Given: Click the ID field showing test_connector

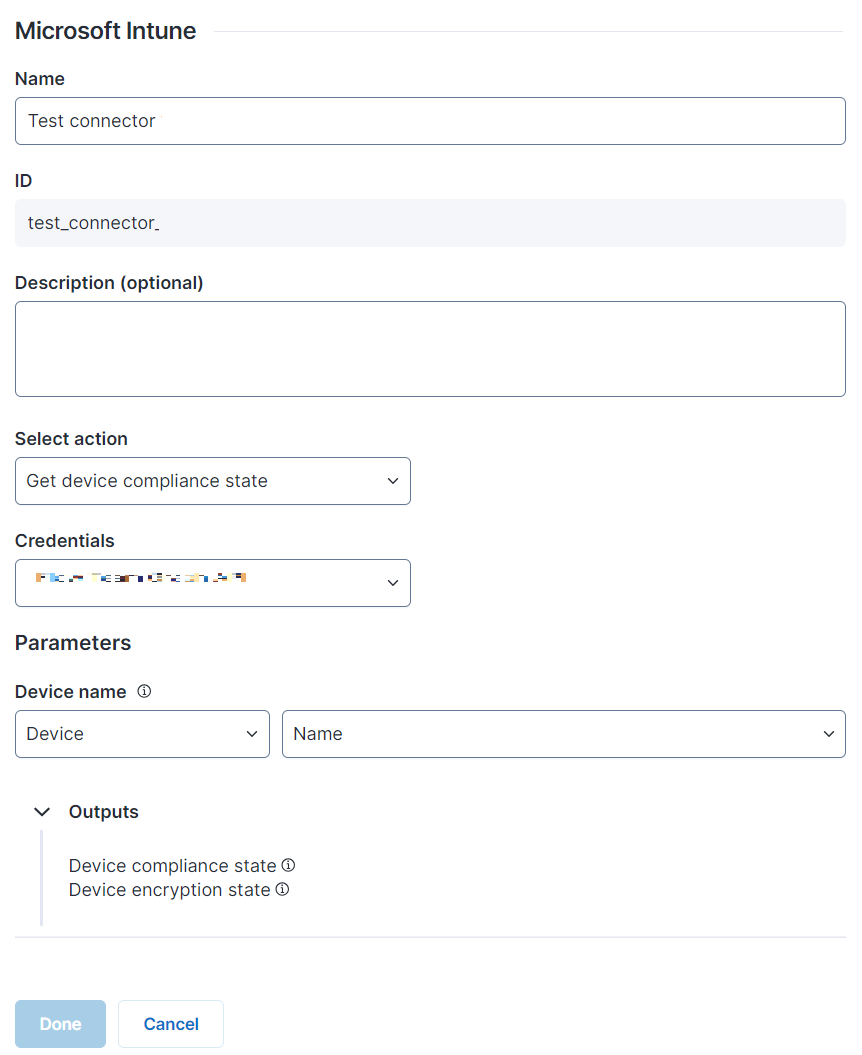Looking at the screenshot, I should [x=430, y=223].
